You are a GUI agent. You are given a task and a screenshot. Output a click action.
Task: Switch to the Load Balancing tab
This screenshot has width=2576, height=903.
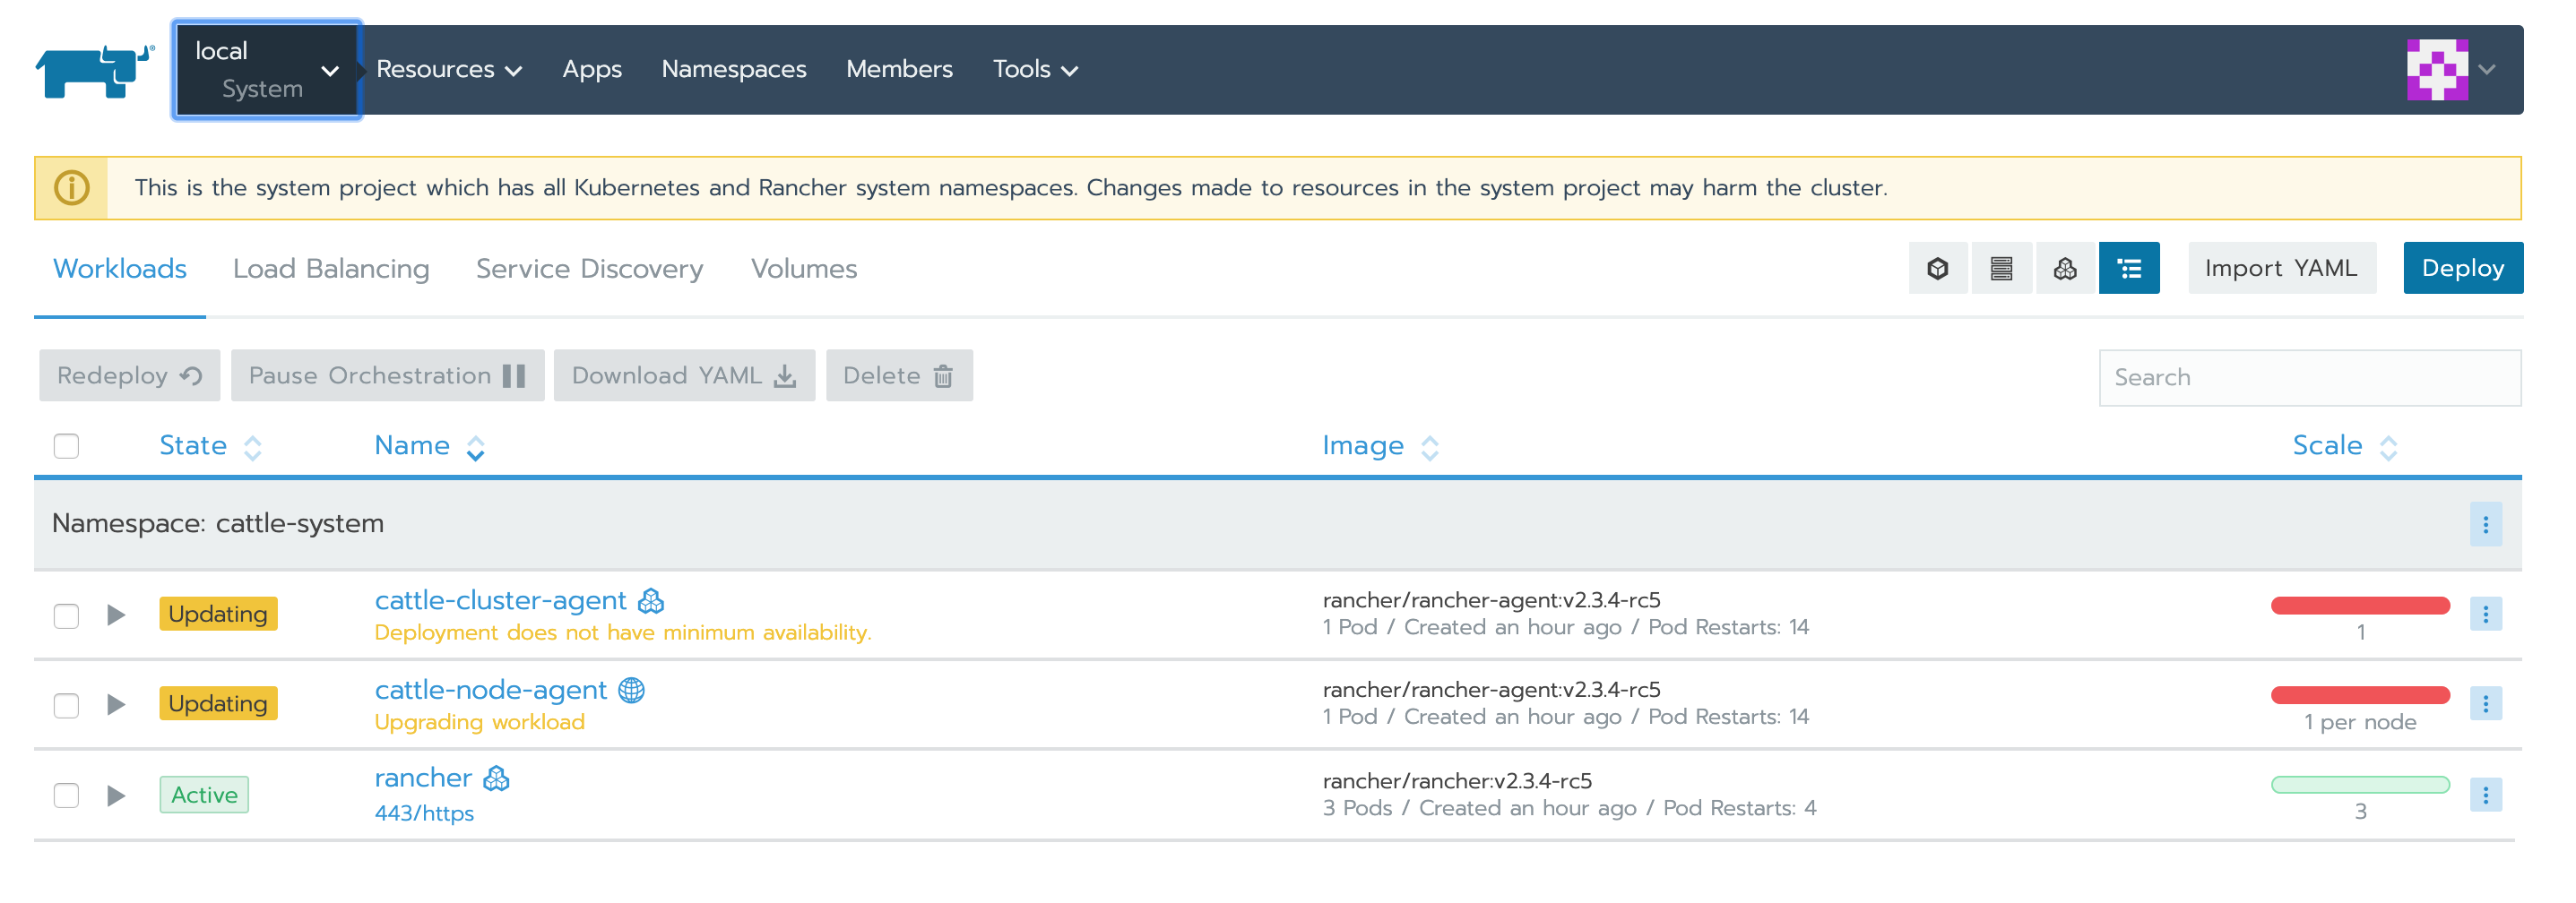331,269
